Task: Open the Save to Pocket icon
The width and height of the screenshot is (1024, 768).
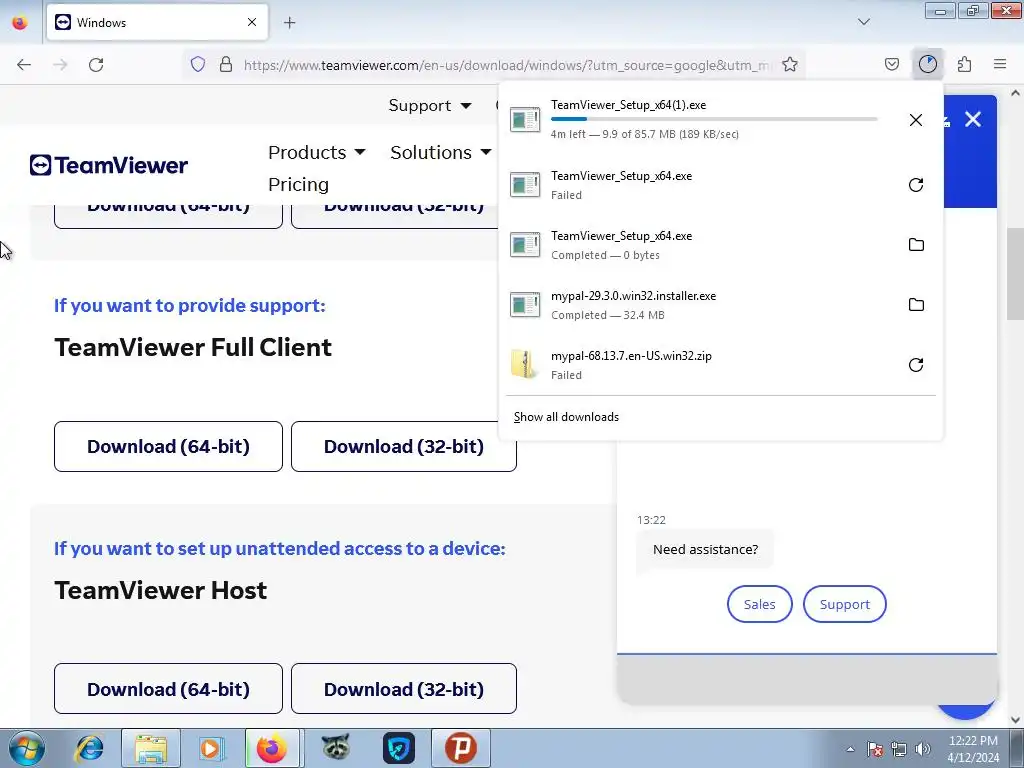Action: (892, 64)
